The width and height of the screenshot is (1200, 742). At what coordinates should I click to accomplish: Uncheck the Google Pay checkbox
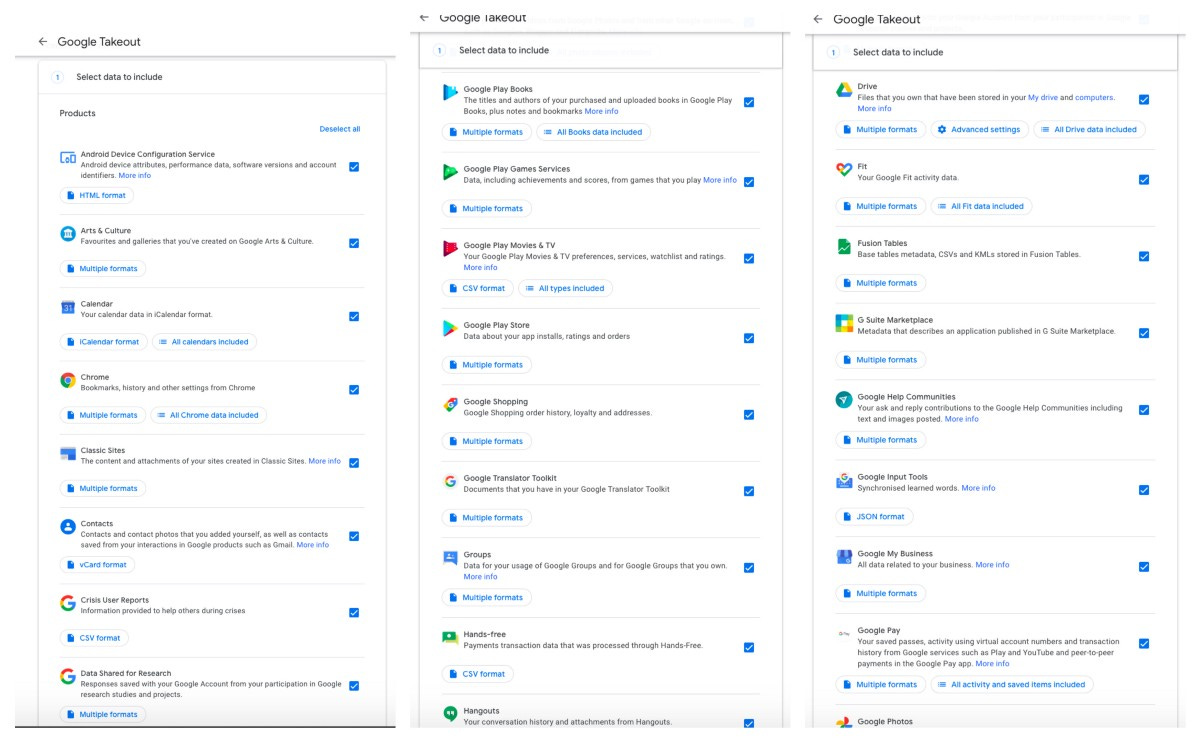1144,644
